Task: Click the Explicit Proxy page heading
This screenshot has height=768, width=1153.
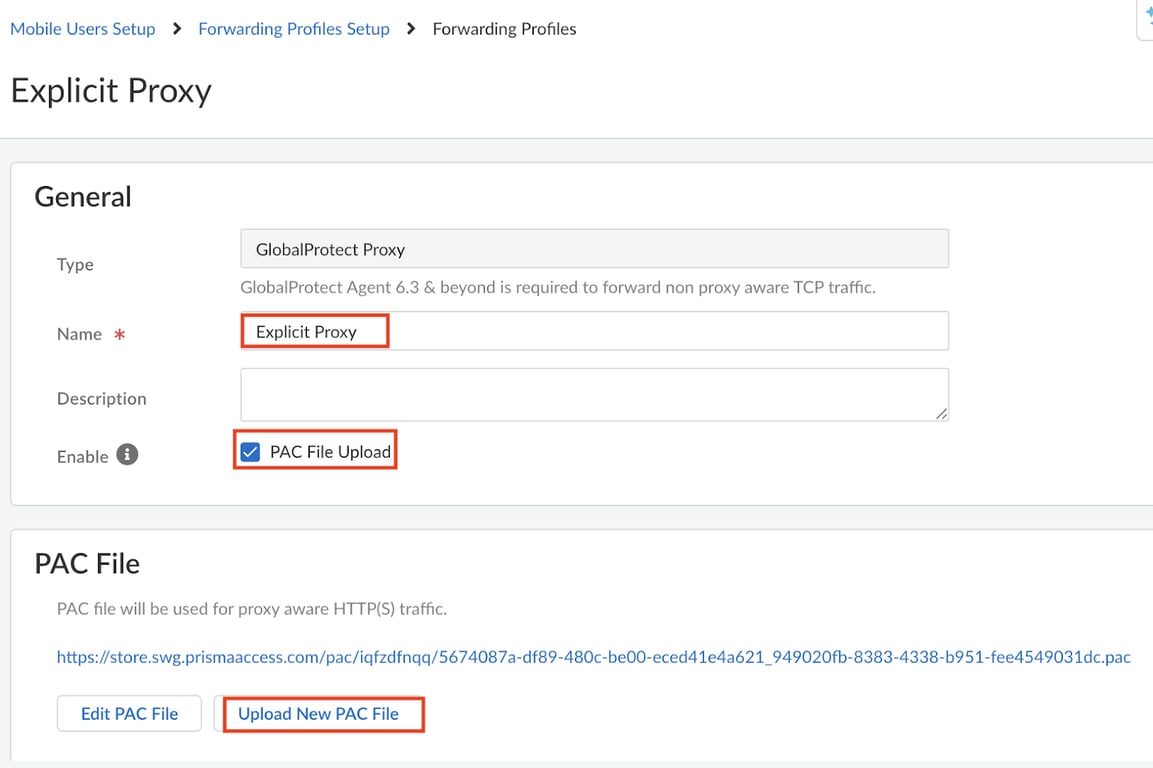Action: (111, 91)
